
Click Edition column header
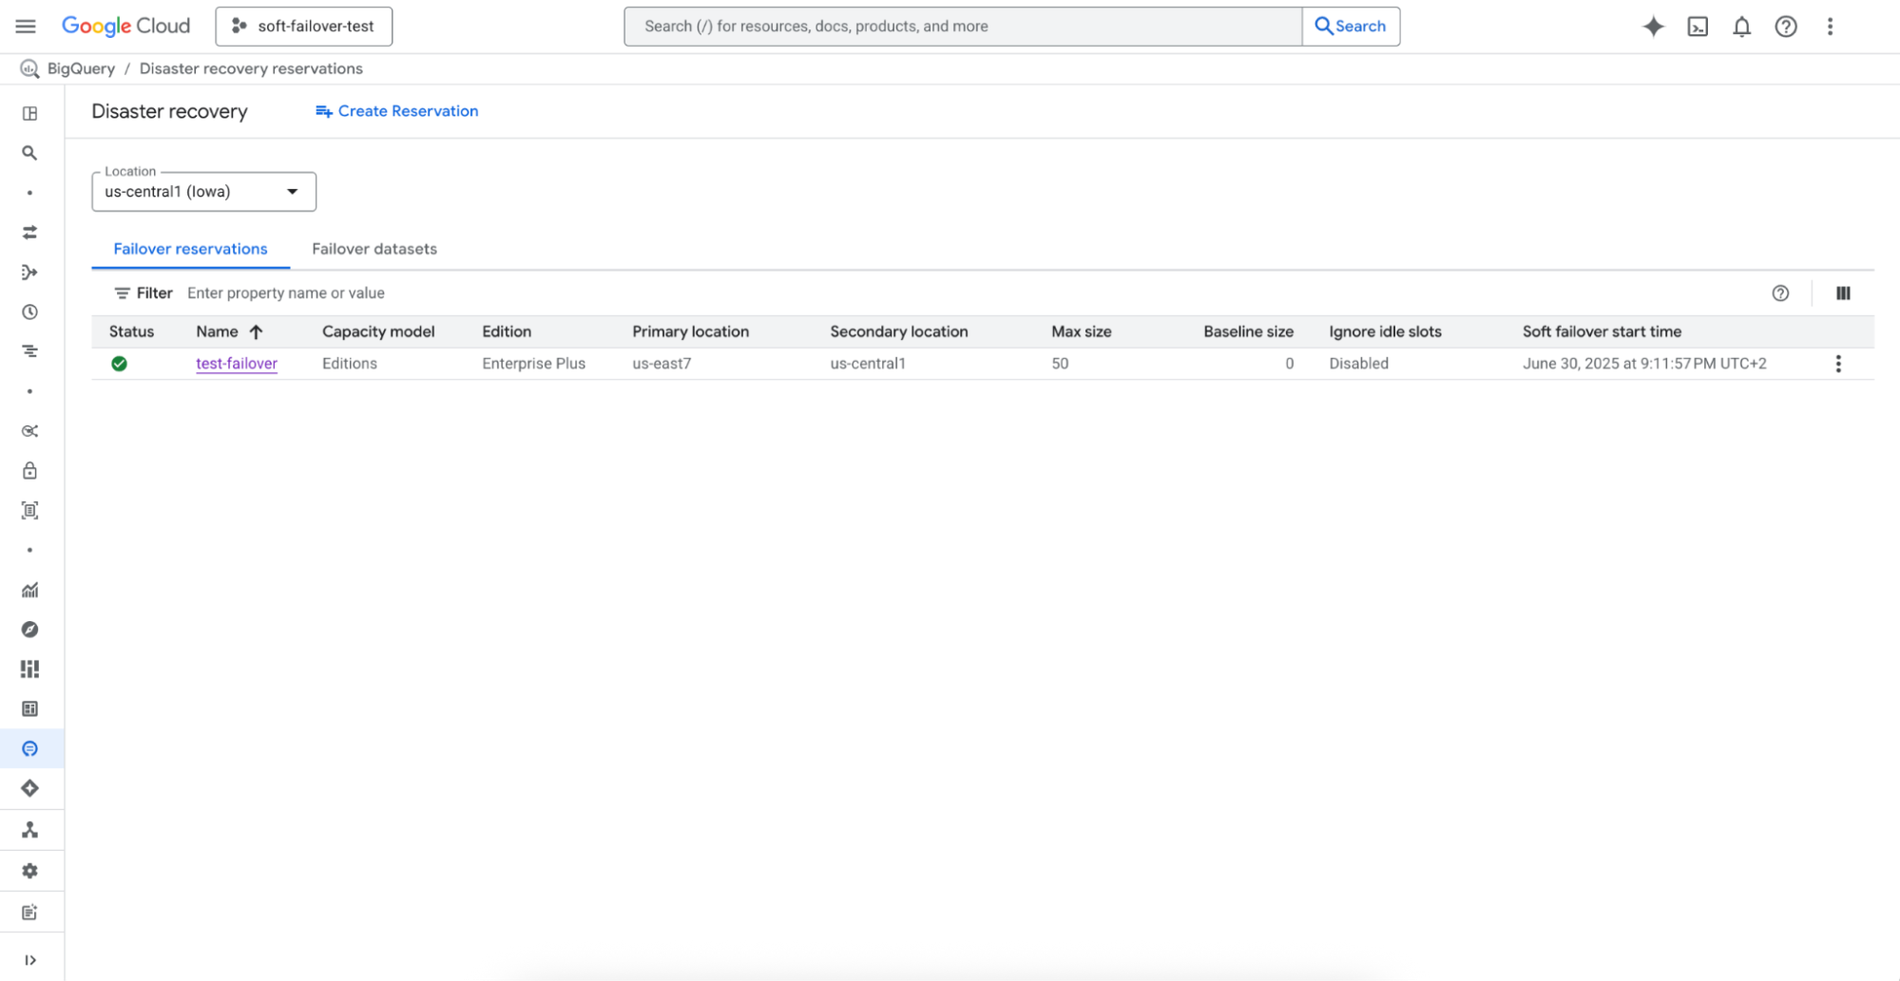507,332
